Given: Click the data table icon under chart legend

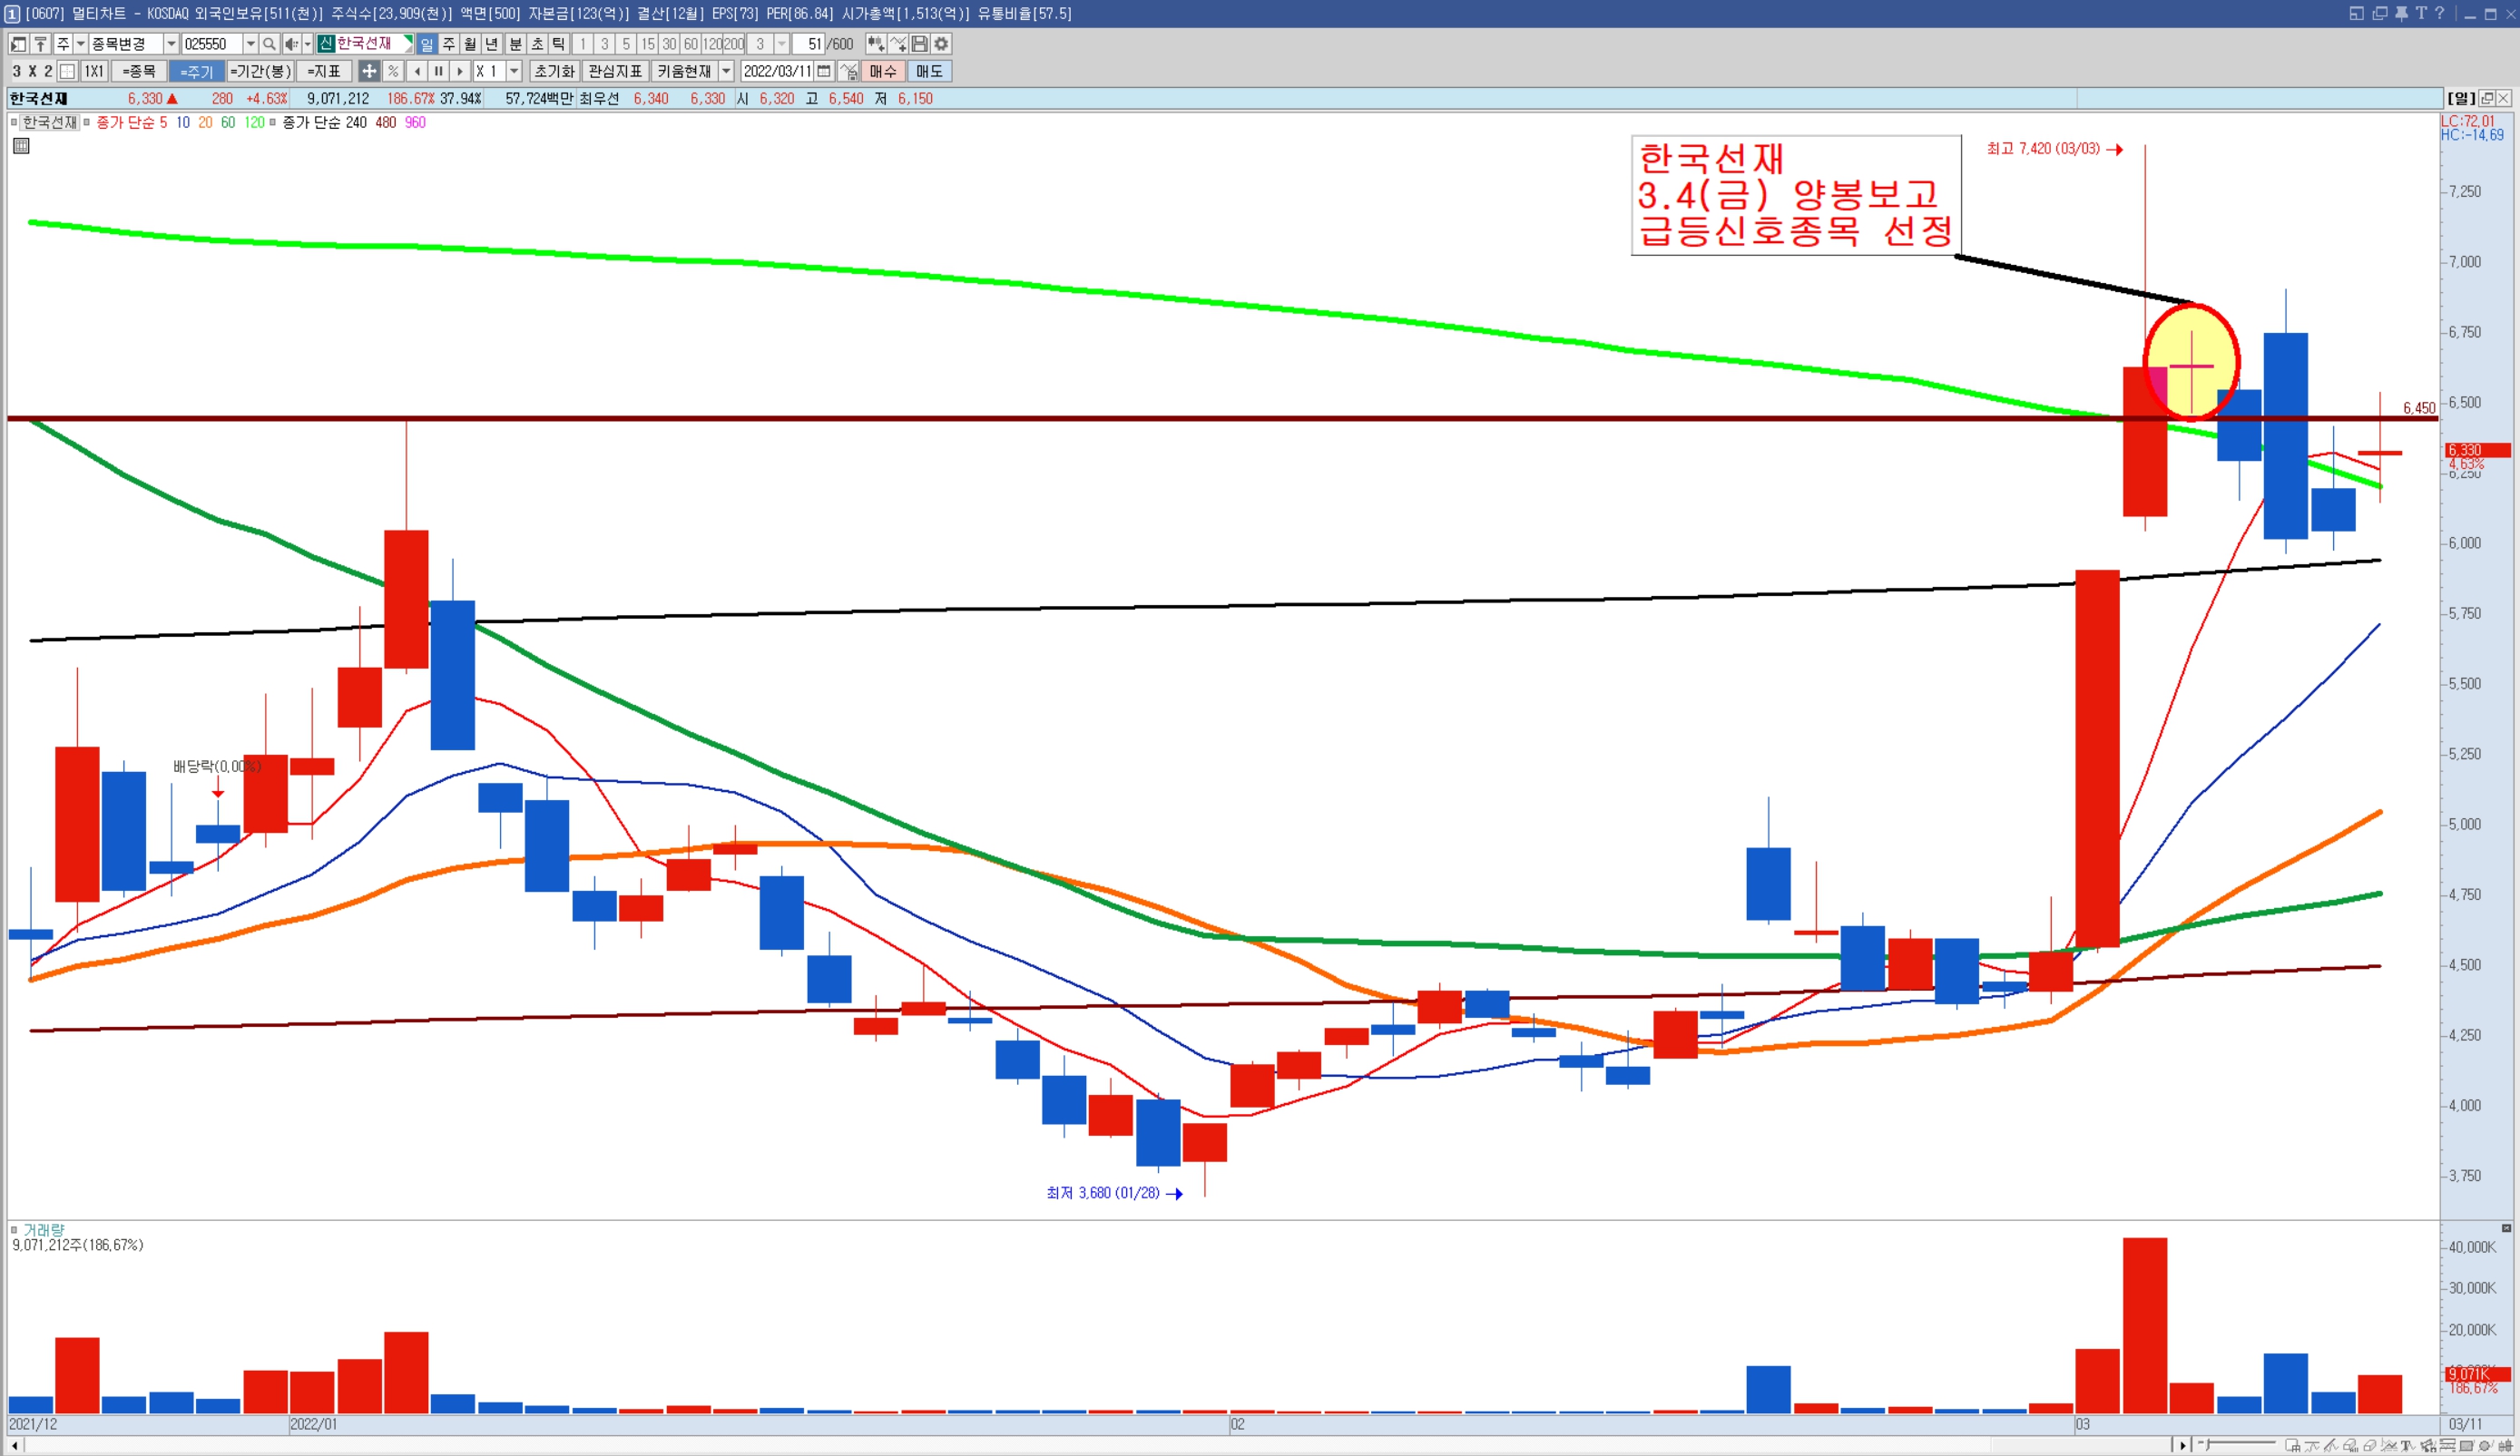Looking at the screenshot, I should click(x=21, y=146).
